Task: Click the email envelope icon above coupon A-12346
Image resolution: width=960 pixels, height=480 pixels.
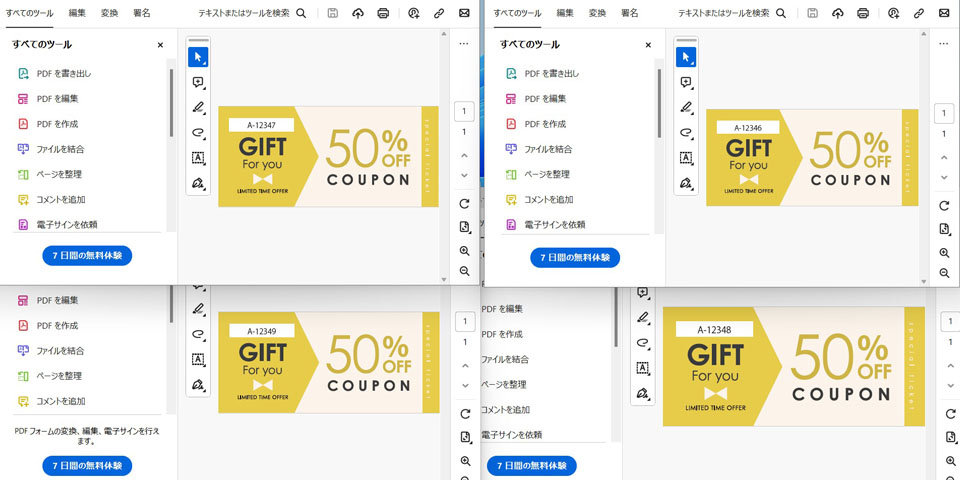Action: pyautogui.click(x=941, y=13)
